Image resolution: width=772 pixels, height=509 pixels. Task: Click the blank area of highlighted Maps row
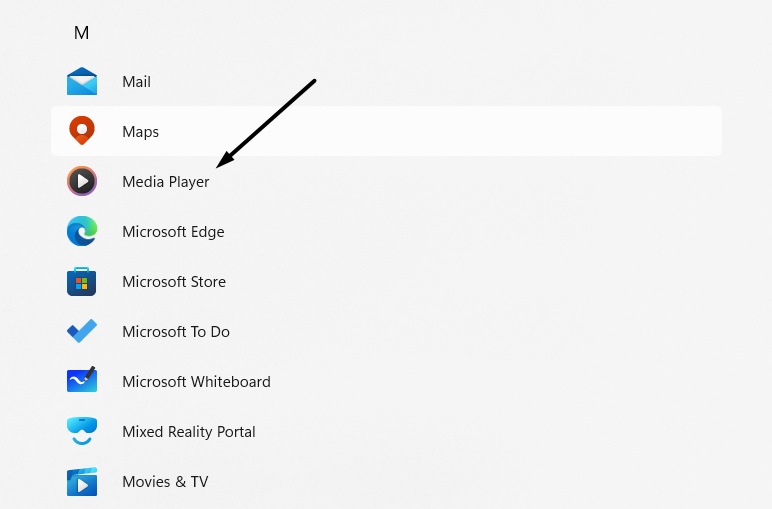pos(450,132)
